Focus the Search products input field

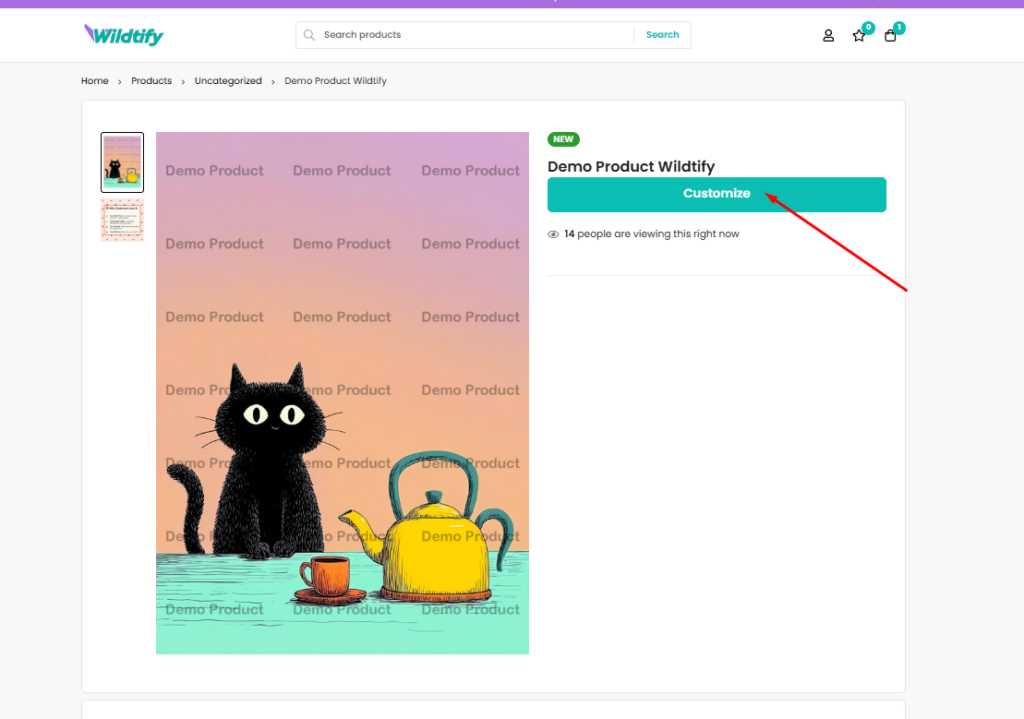pyautogui.click(x=470, y=35)
